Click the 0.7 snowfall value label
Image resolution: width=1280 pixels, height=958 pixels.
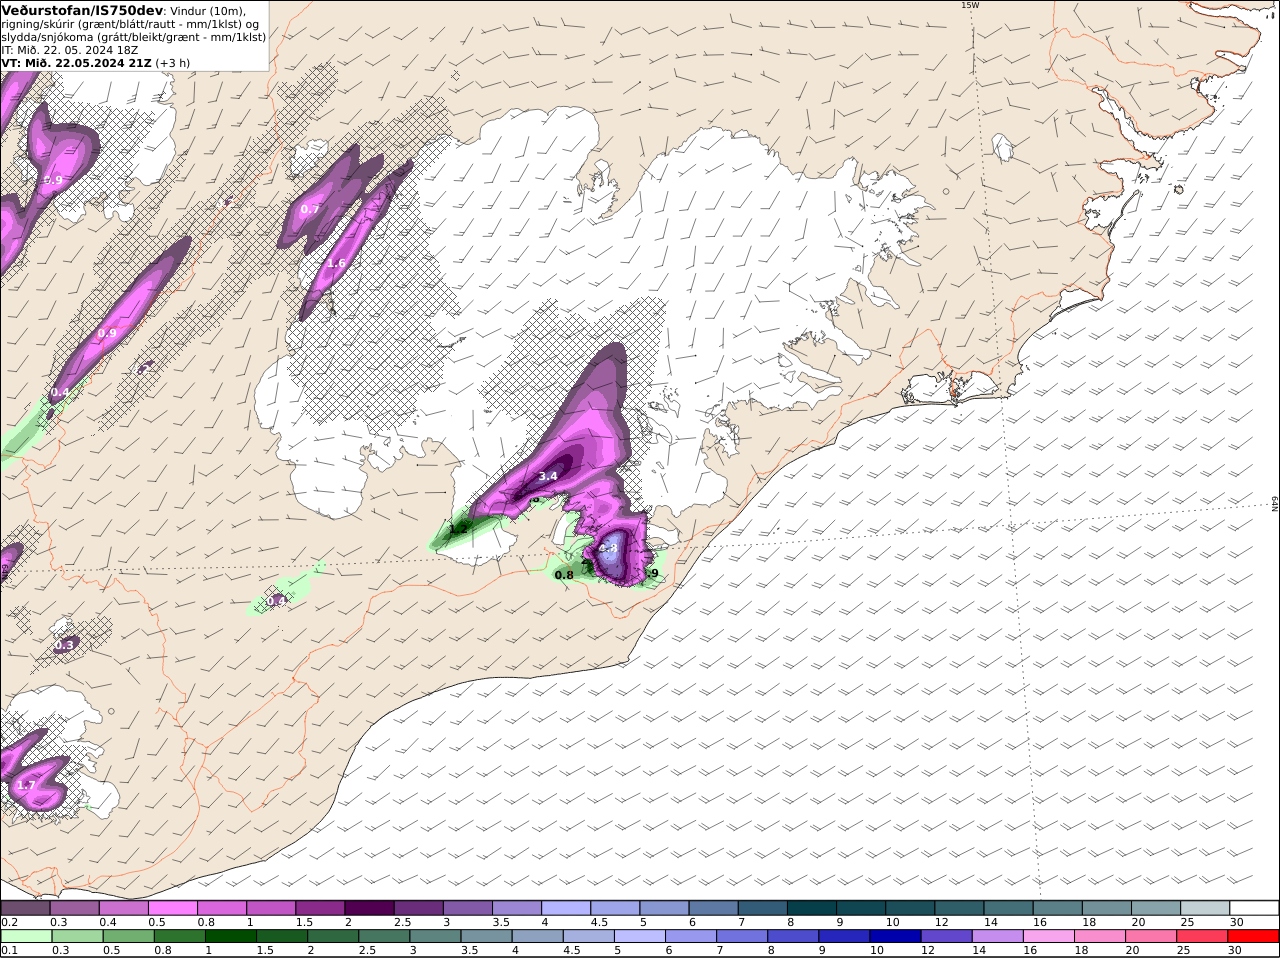(x=310, y=209)
